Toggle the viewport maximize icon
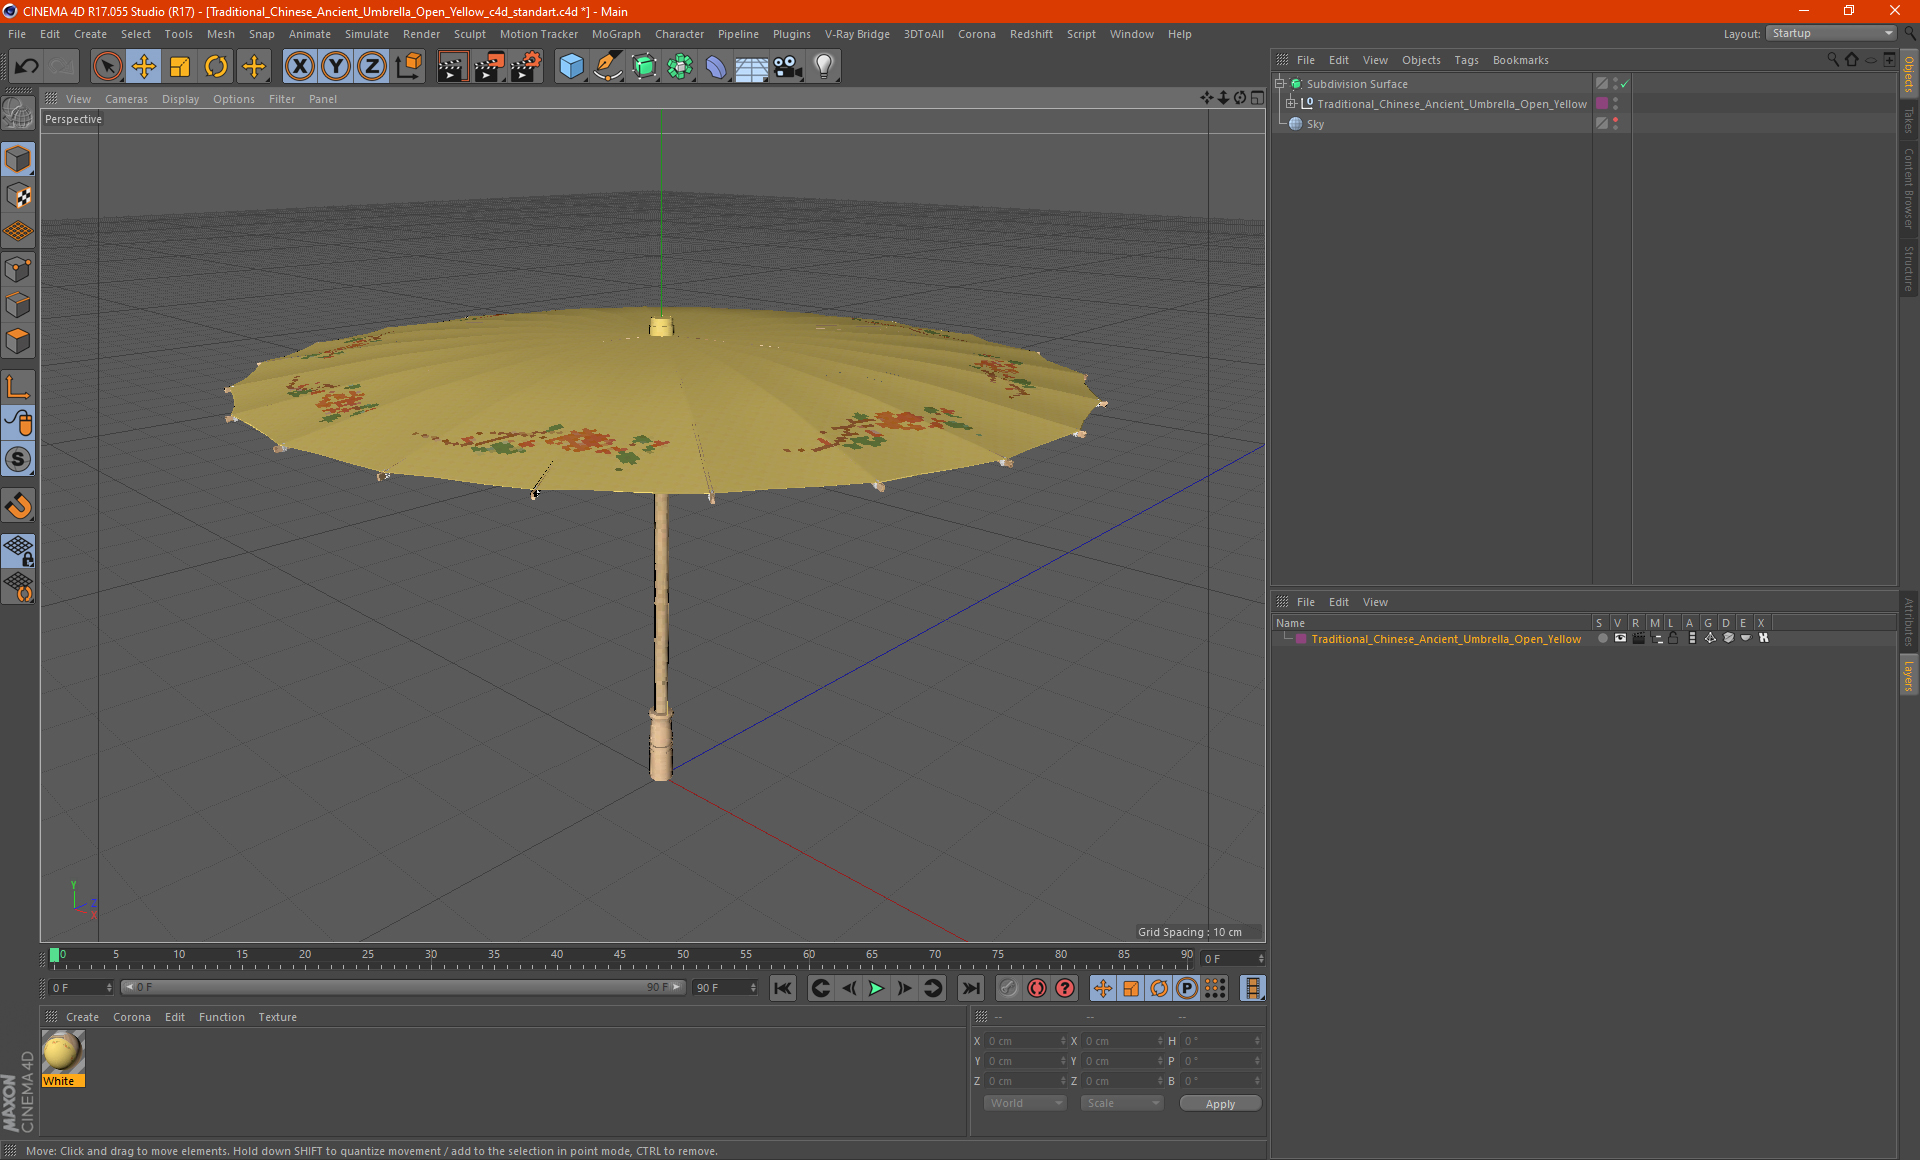 1257,98
